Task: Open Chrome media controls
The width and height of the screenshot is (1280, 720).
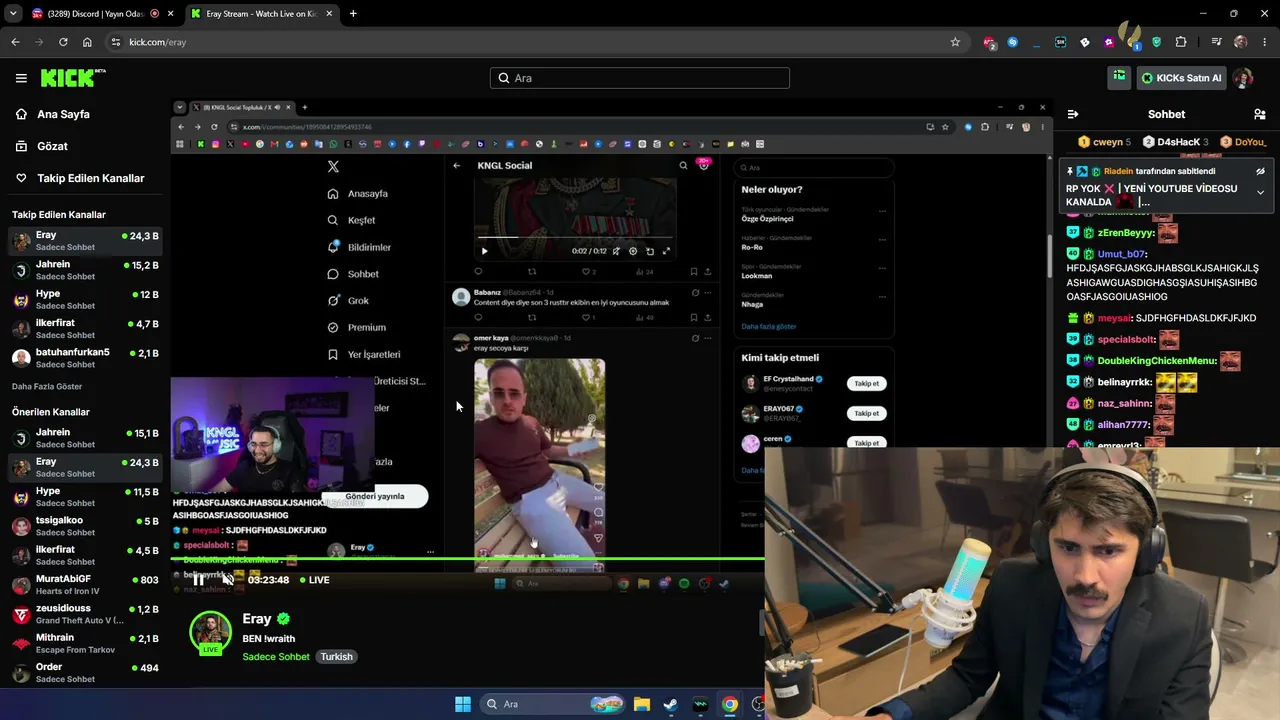Action: tap(1216, 42)
